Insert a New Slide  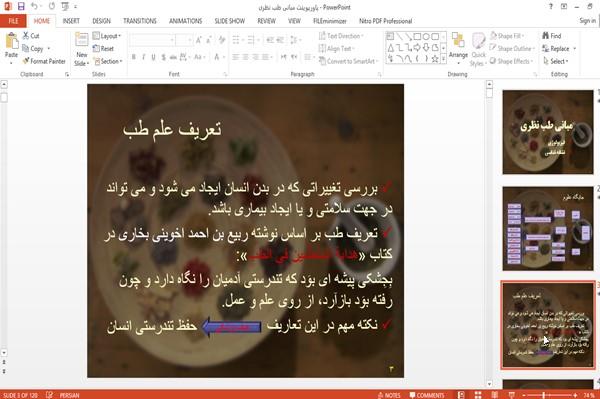click(x=82, y=49)
